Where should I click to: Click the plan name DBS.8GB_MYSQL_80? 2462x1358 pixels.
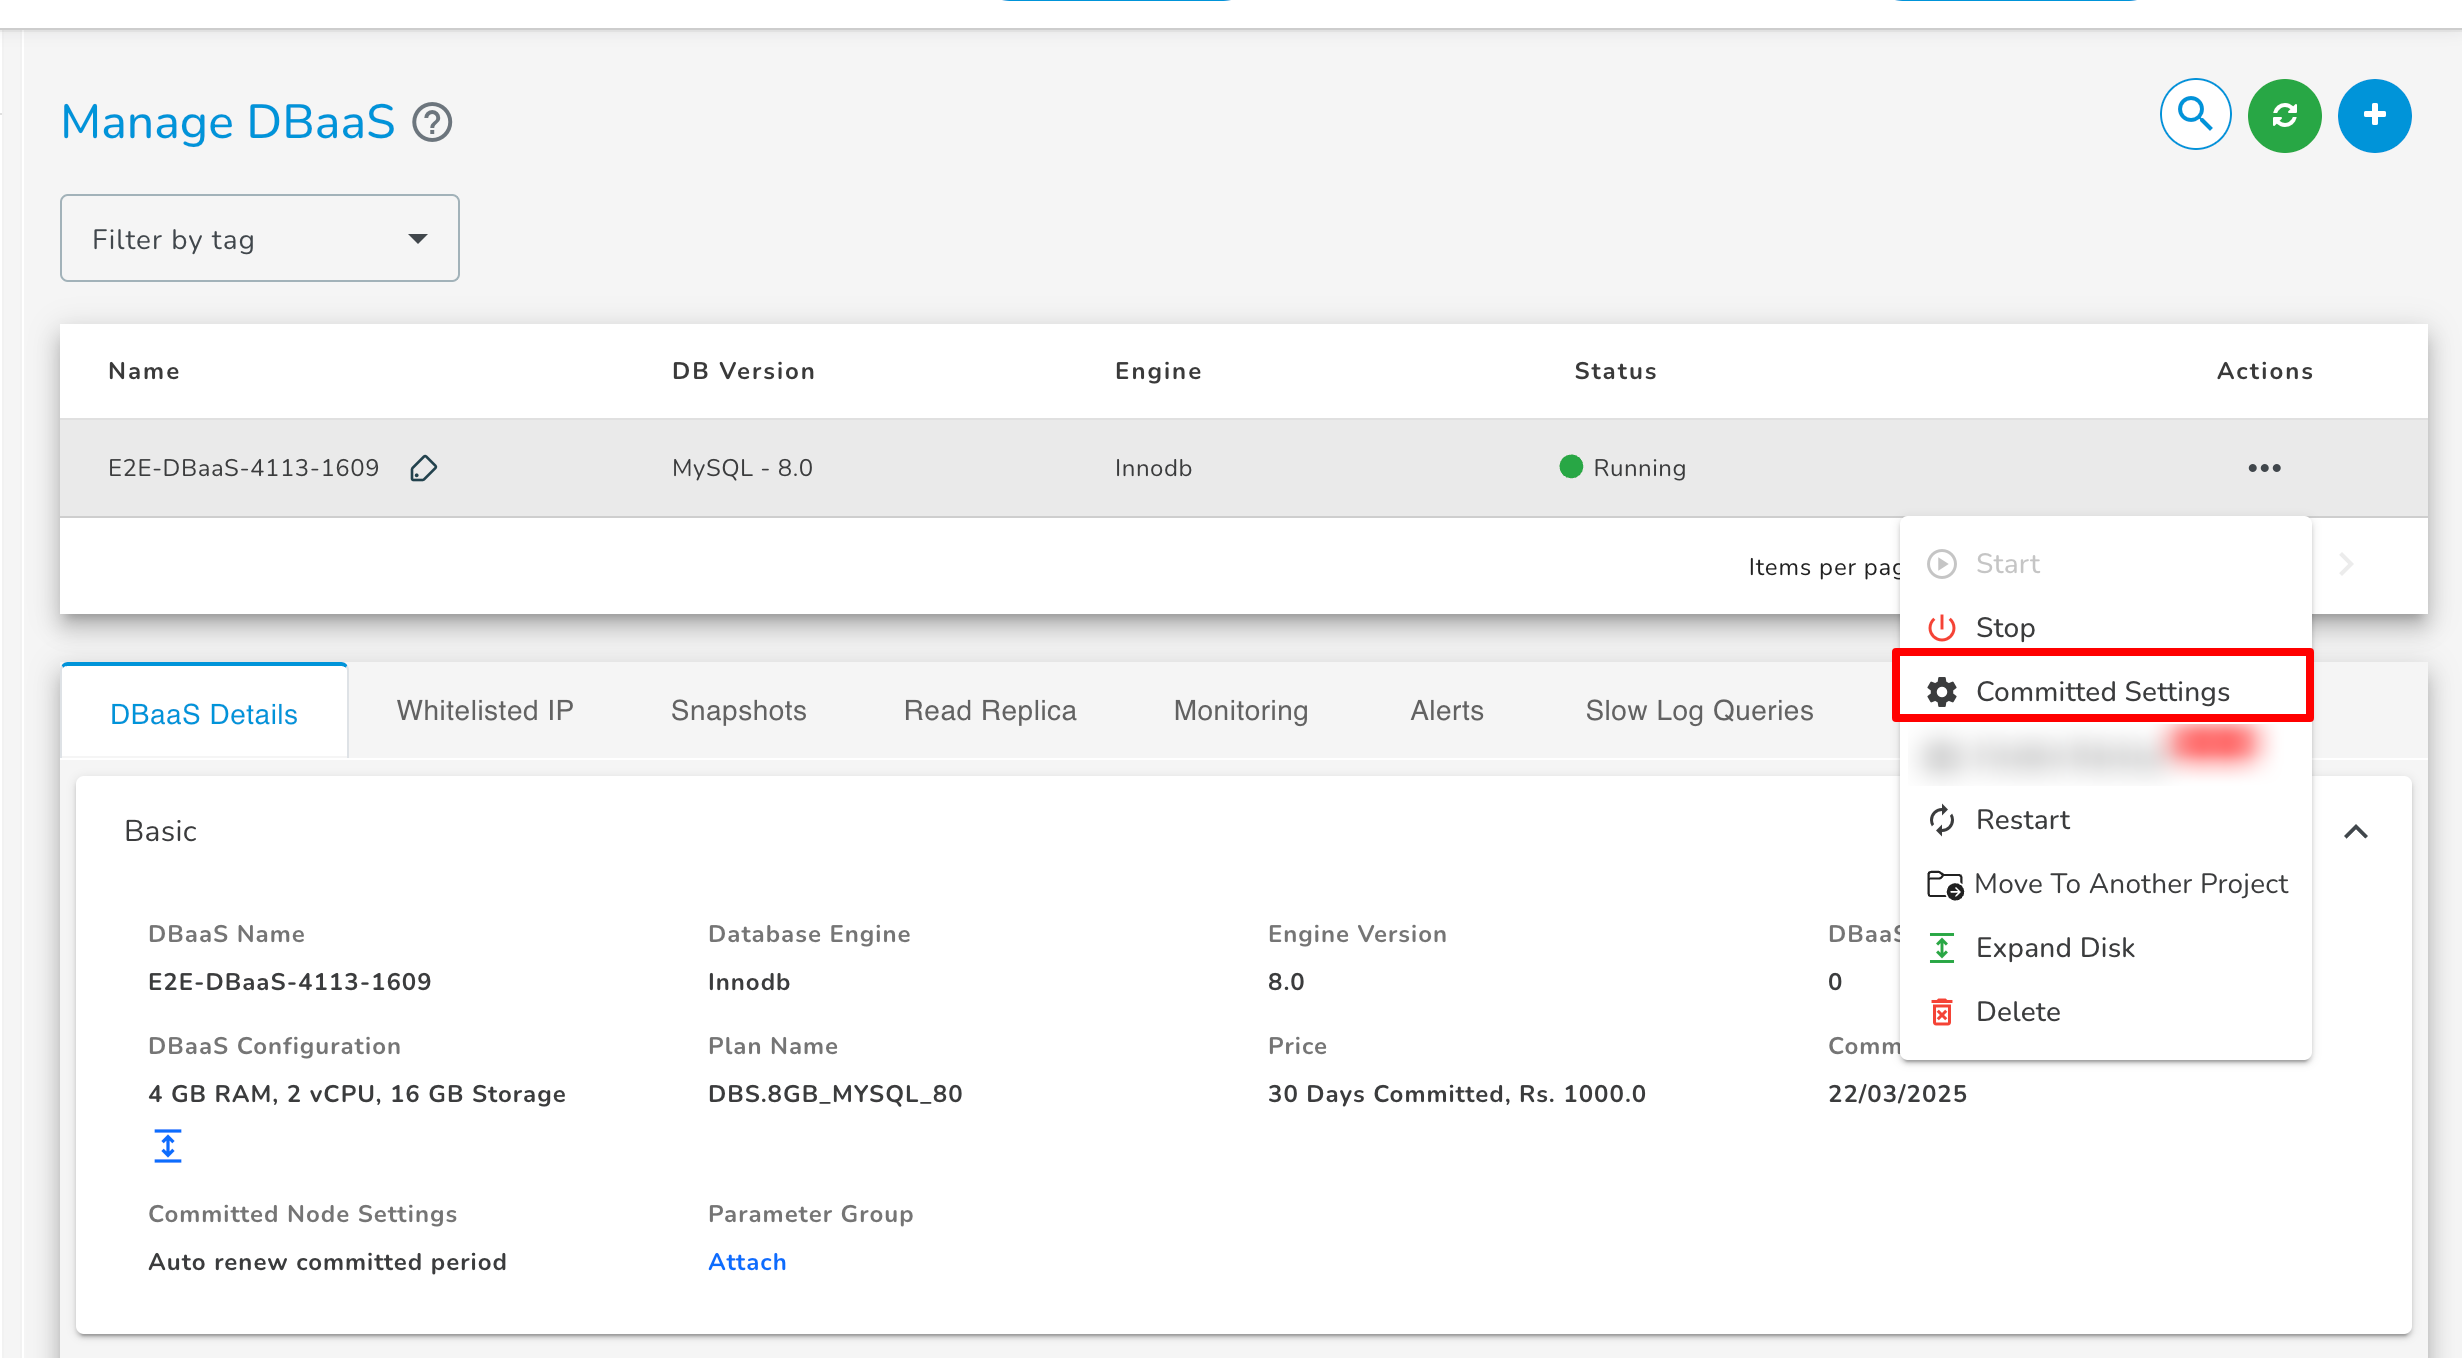(x=835, y=1094)
